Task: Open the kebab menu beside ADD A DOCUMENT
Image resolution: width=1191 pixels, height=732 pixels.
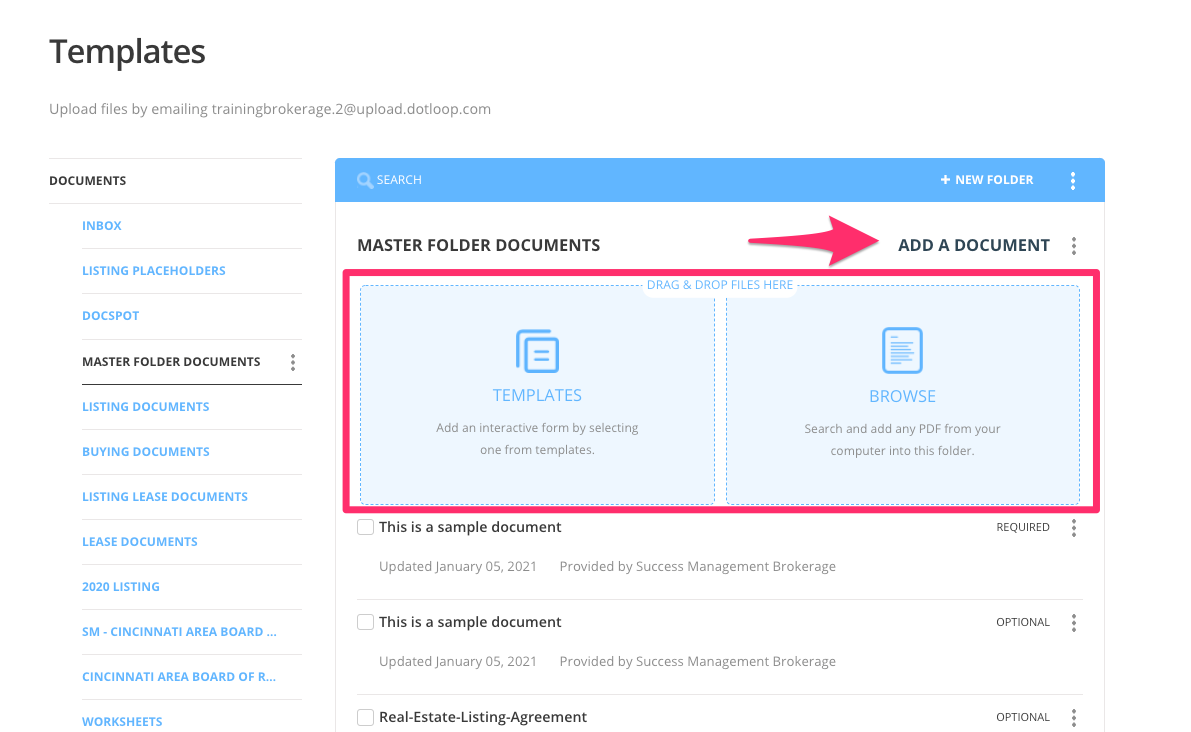Action: tap(1073, 245)
